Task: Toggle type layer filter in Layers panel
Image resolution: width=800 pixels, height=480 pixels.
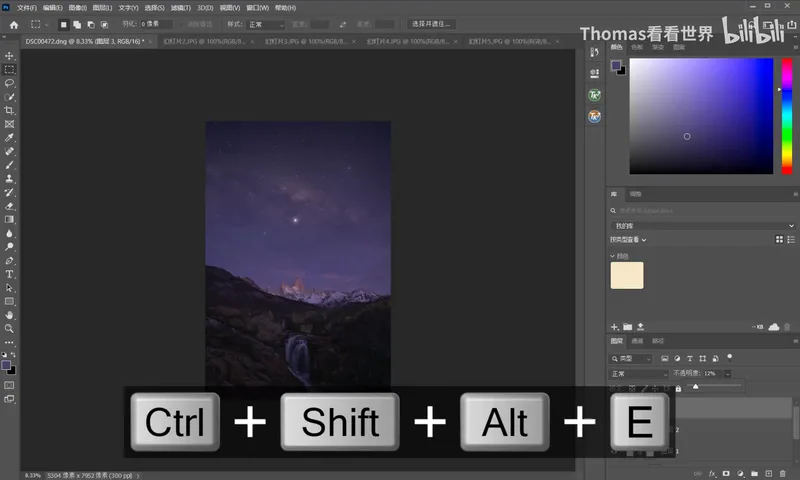Action: click(690, 359)
